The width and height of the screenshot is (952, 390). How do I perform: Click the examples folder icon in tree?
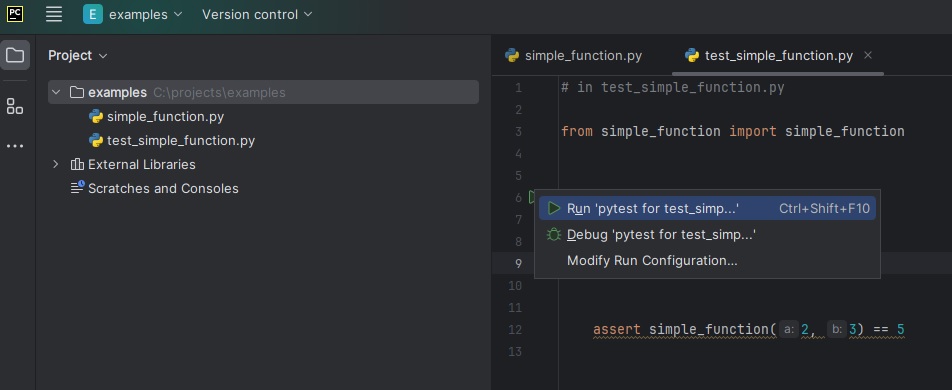click(x=76, y=92)
